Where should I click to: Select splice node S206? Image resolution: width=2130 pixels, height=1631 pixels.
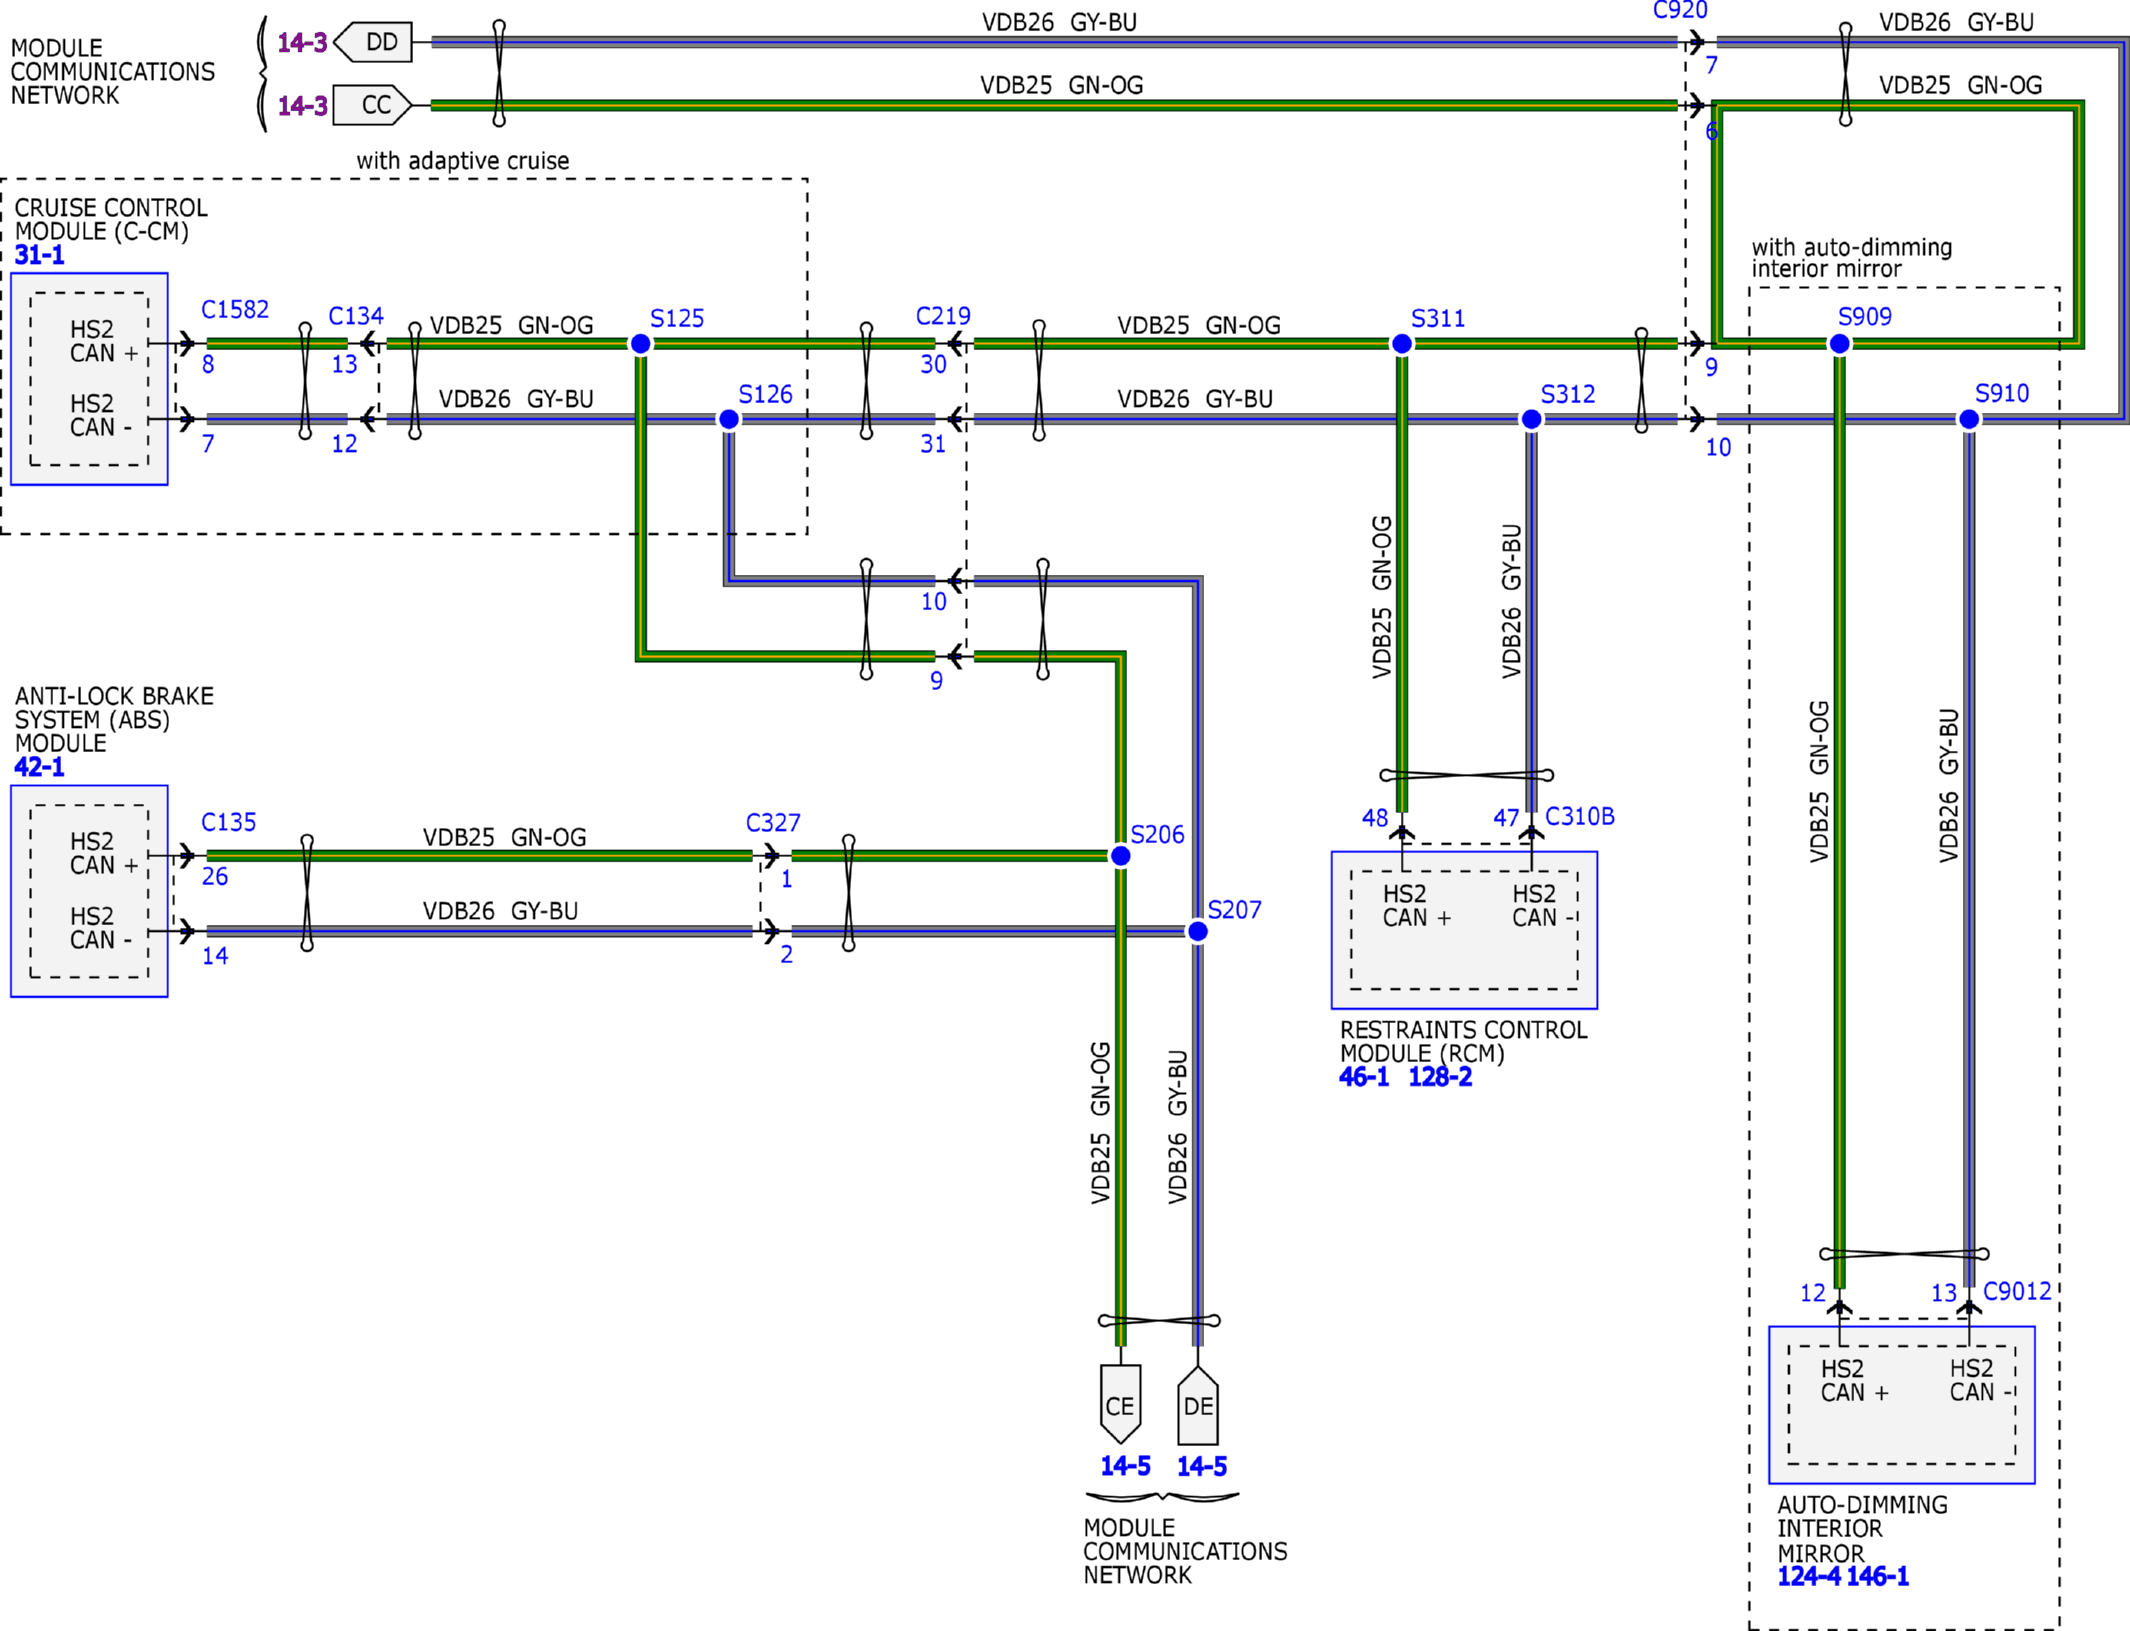click(1120, 856)
